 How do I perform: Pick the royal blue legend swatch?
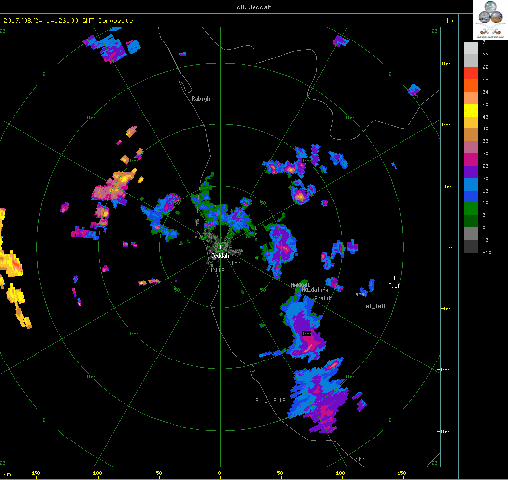(x=471, y=196)
